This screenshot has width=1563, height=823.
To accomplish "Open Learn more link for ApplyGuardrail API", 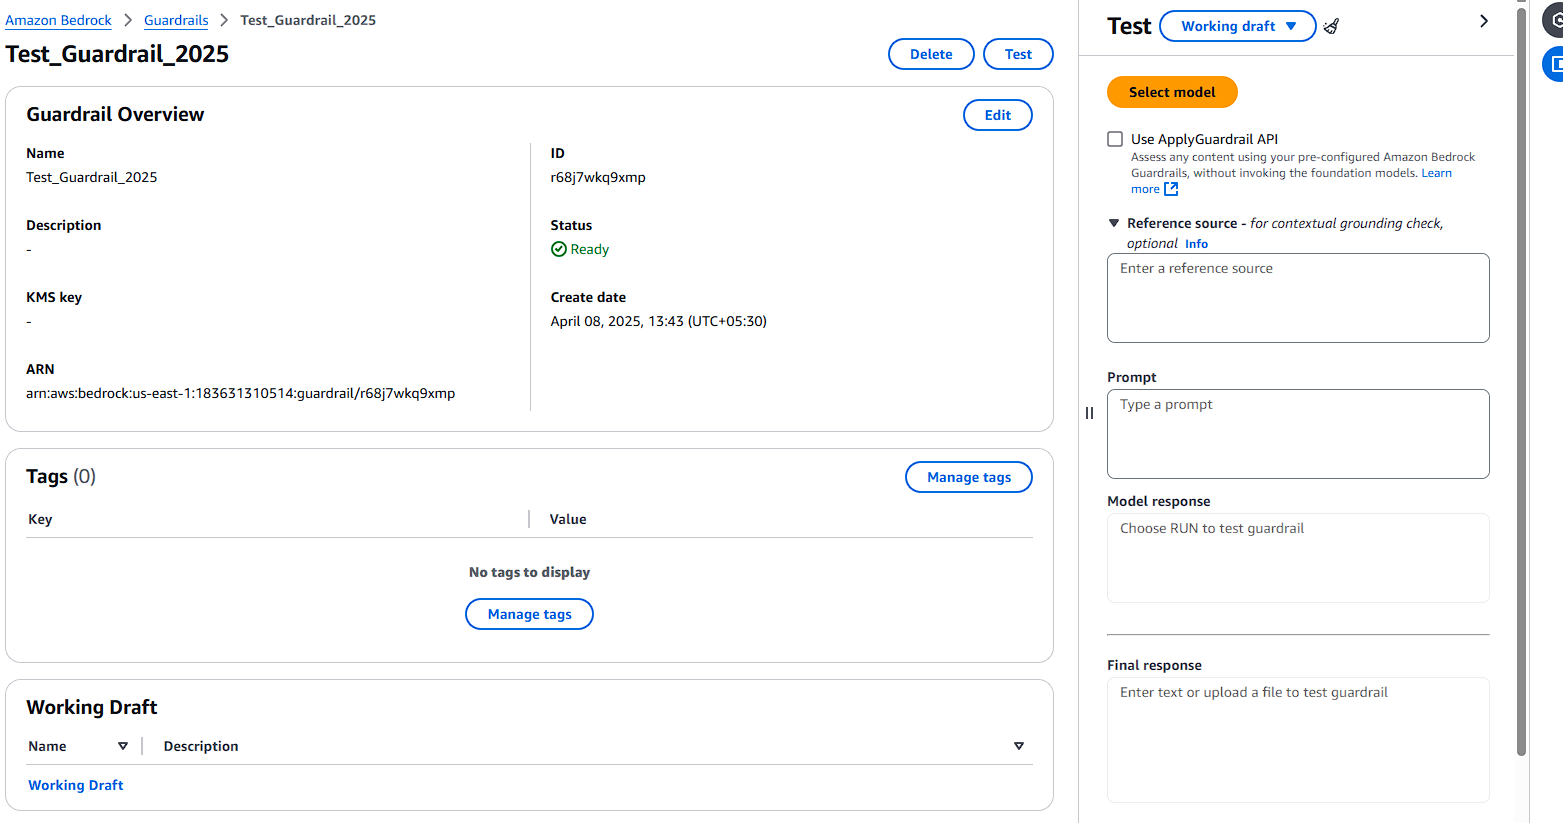I will click(1436, 173).
